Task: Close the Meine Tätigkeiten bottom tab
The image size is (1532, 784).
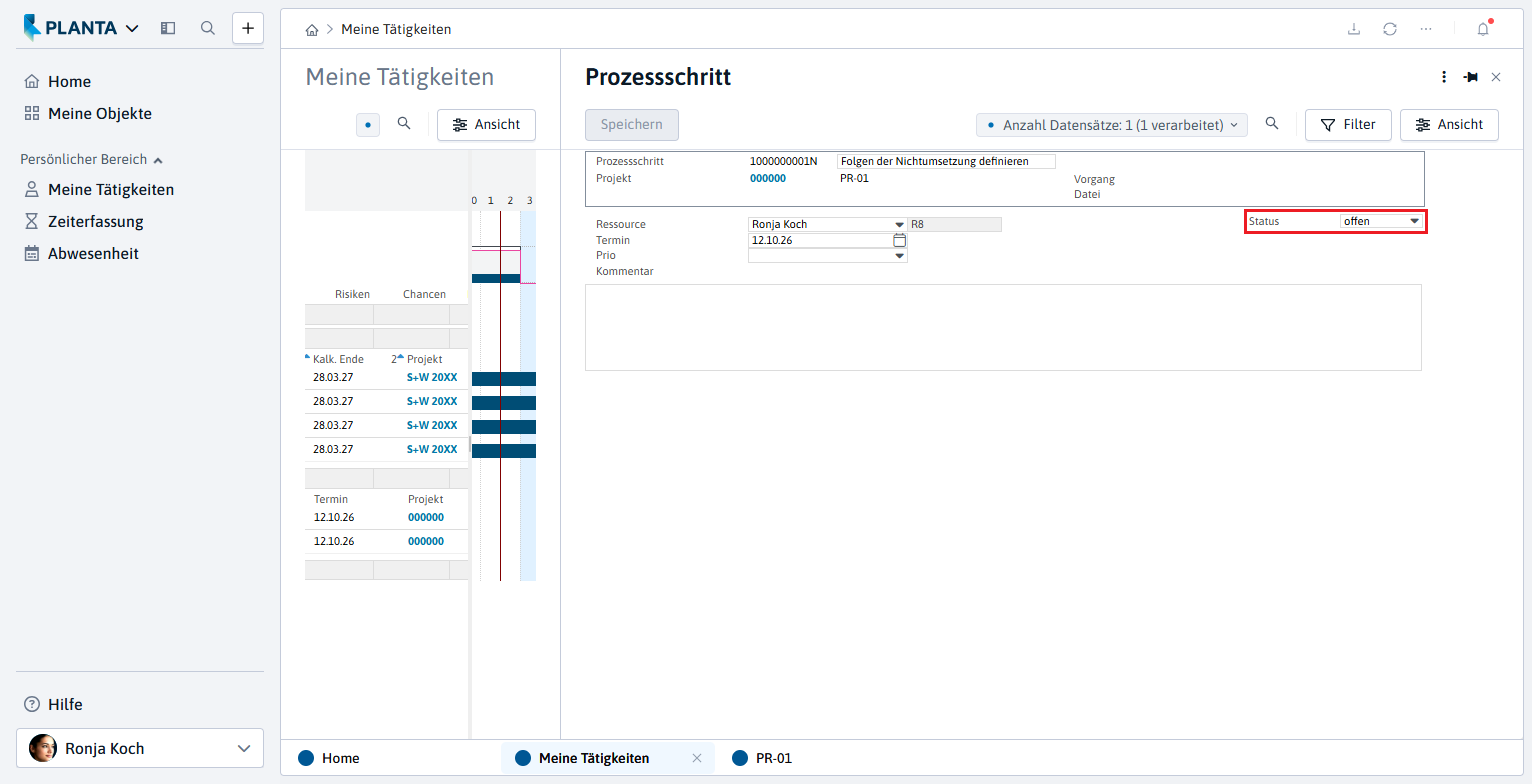Action: coord(697,758)
